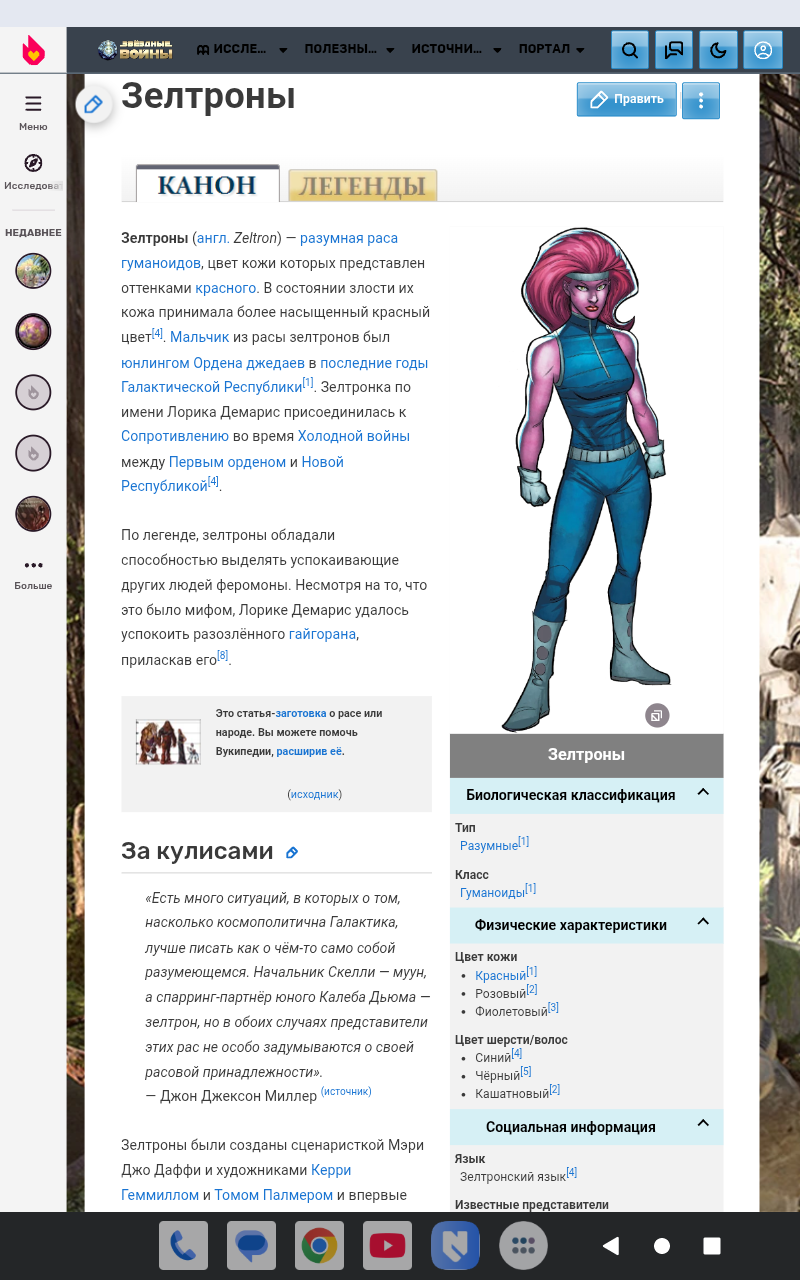Collapse the Социальная информация section
The width and height of the screenshot is (800, 1280).
click(x=703, y=1125)
